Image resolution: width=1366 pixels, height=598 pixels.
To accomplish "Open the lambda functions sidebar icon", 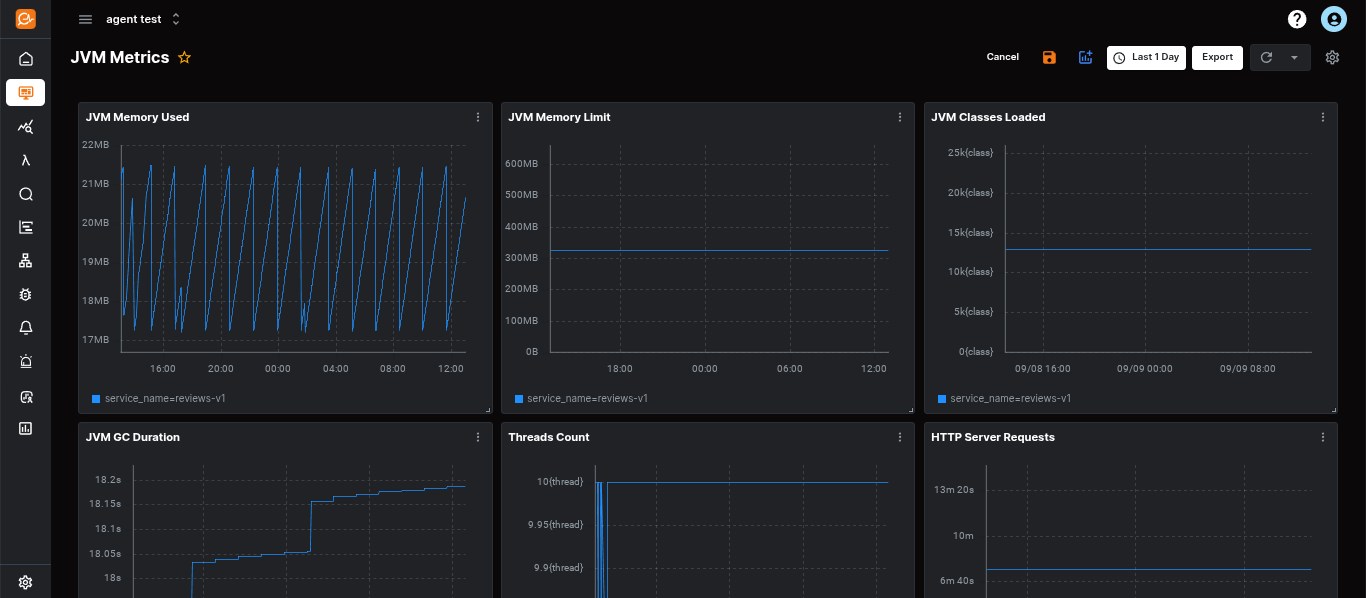I will click(x=26, y=160).
